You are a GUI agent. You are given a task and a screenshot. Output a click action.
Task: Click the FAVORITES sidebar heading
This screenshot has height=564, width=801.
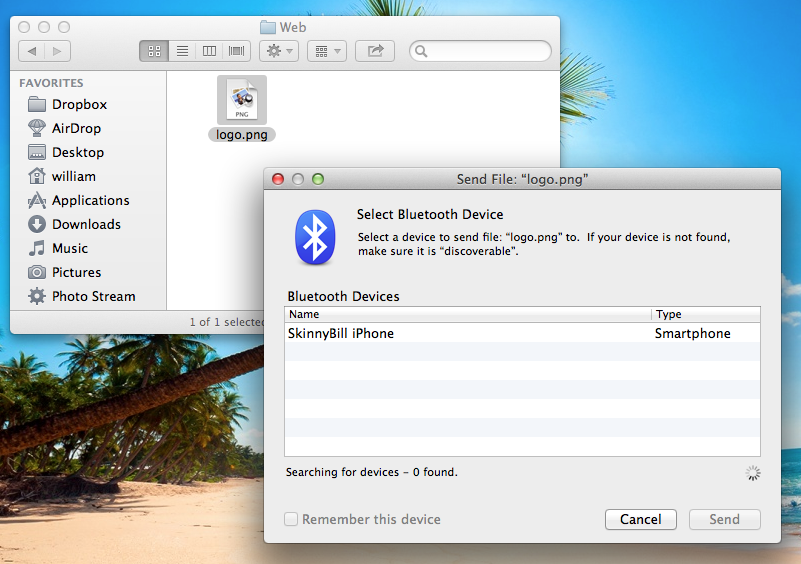[x=51, y=83]
